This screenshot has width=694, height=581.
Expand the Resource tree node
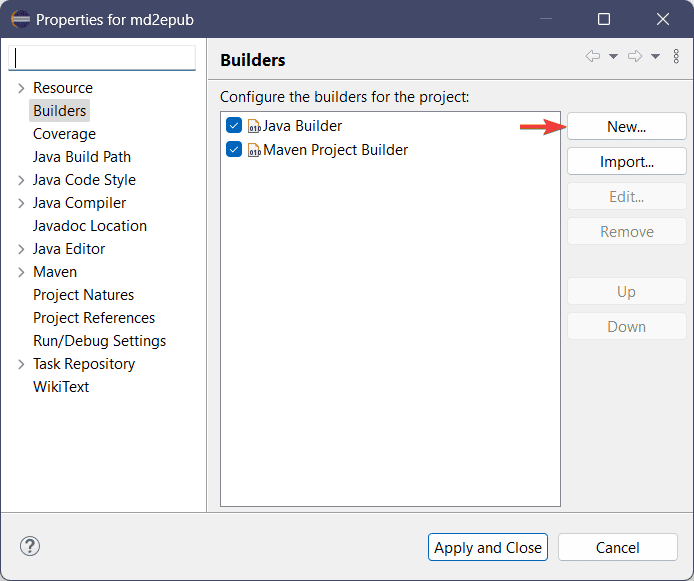[21, 88]
